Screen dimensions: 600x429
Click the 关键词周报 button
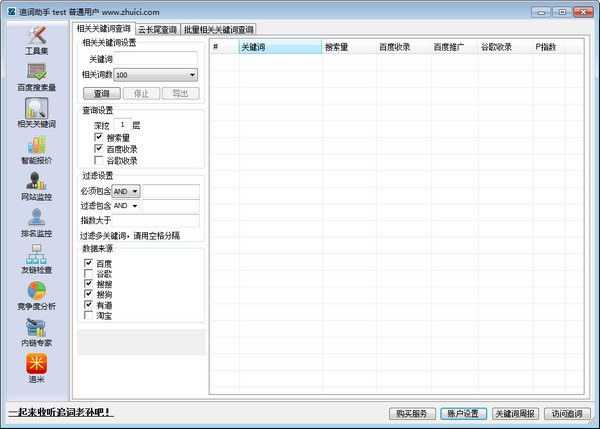coord(515,413)
